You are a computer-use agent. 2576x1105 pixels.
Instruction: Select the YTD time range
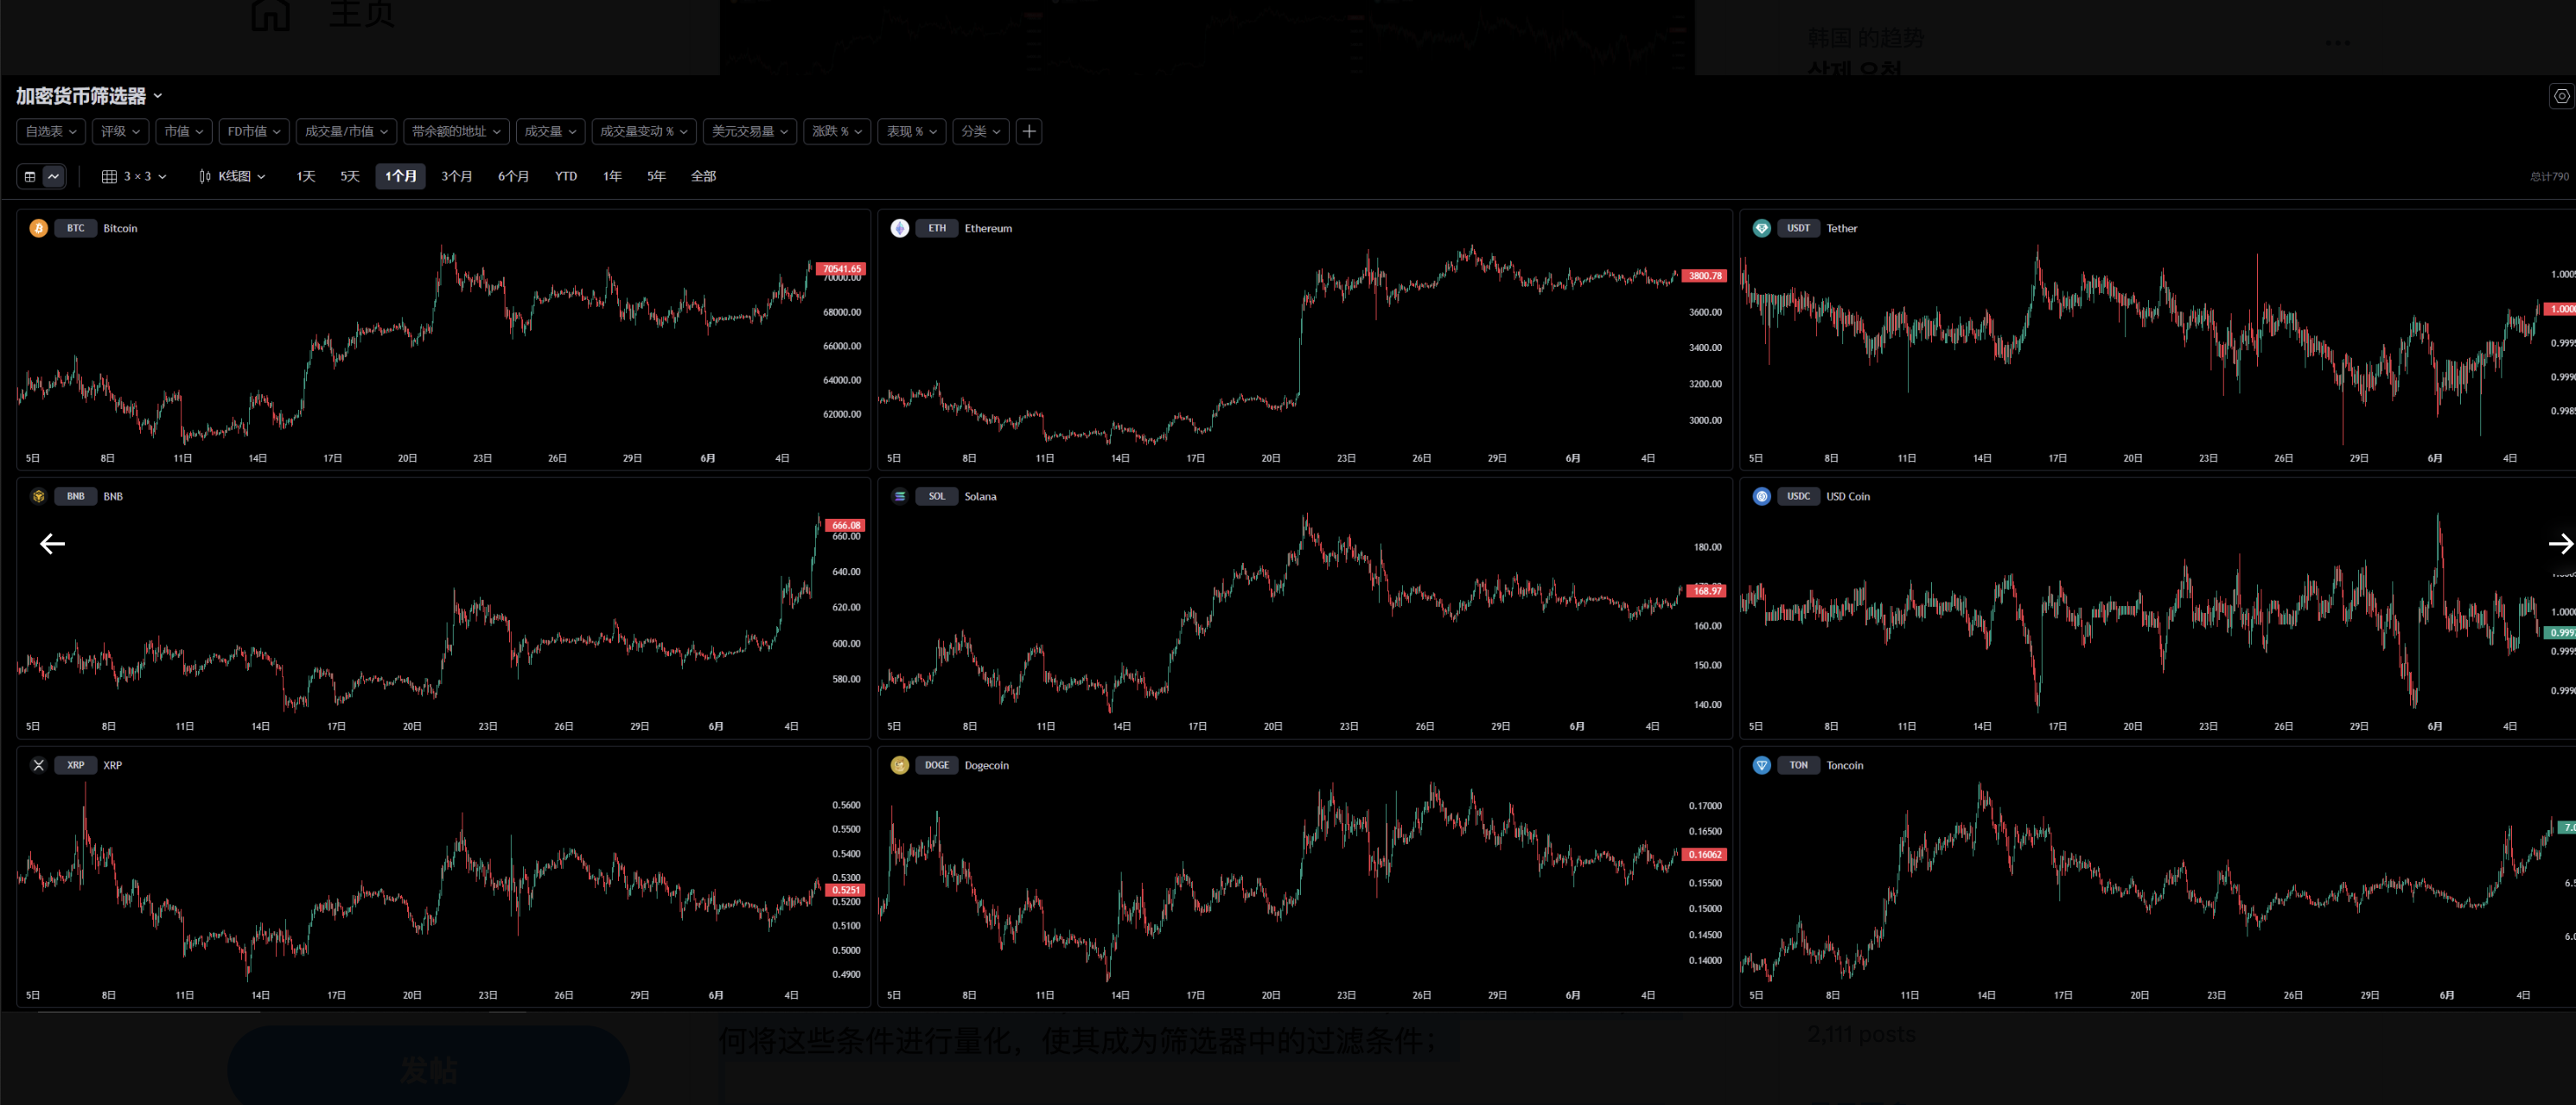click(566, 176)
